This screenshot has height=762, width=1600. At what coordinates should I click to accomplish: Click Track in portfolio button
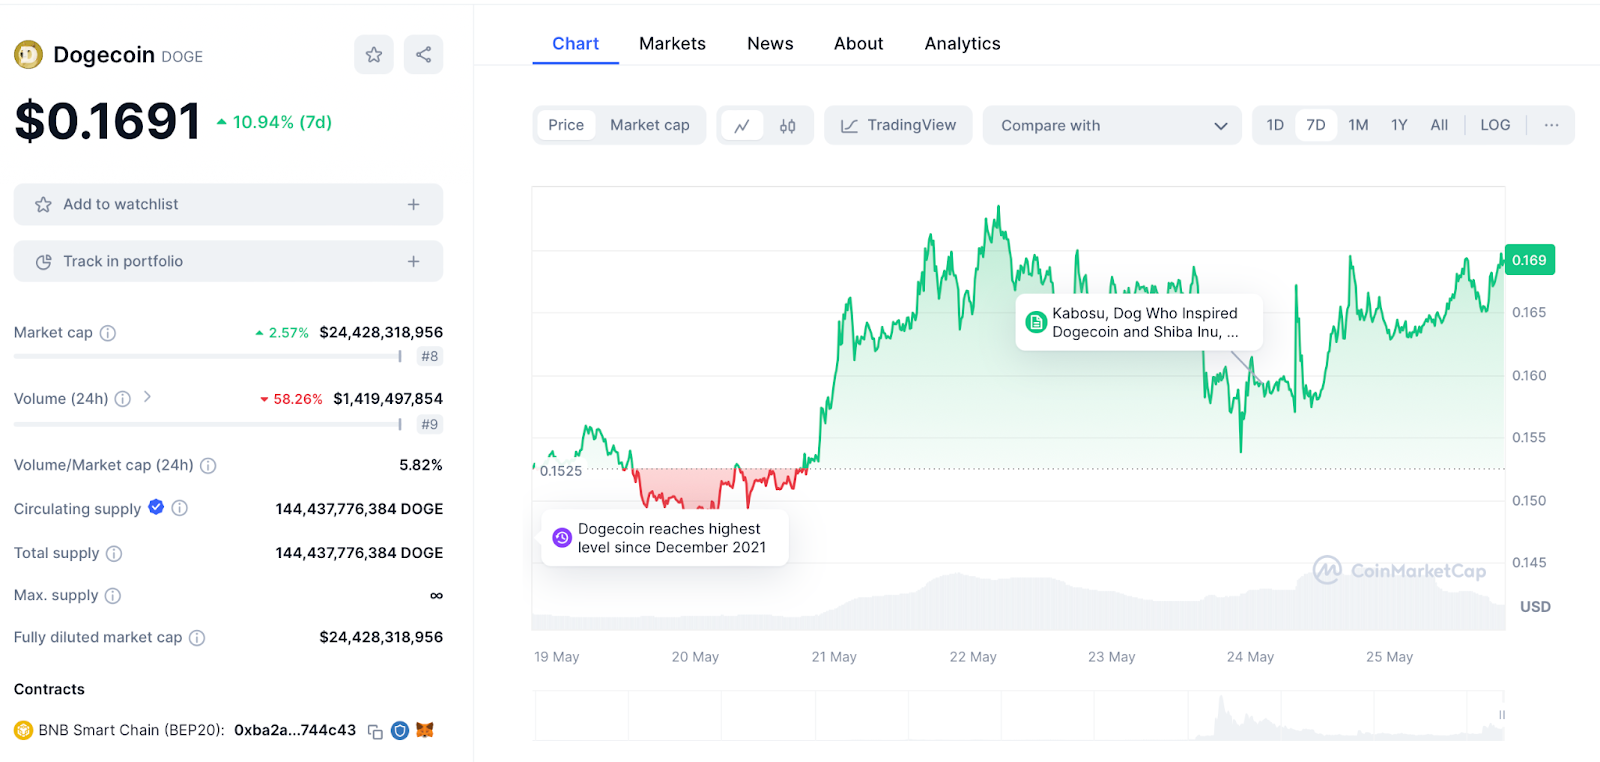(228, 261)
